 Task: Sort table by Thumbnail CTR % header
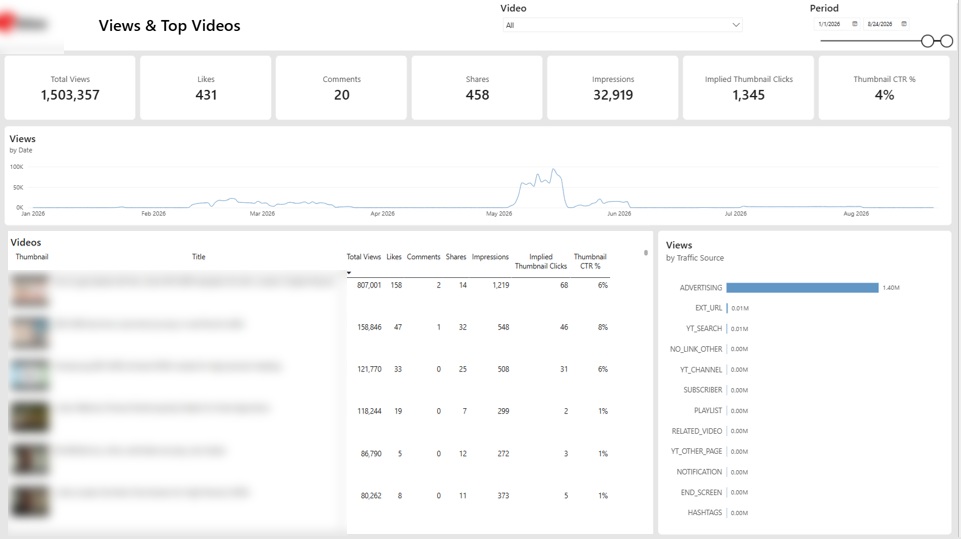(590, 261)
